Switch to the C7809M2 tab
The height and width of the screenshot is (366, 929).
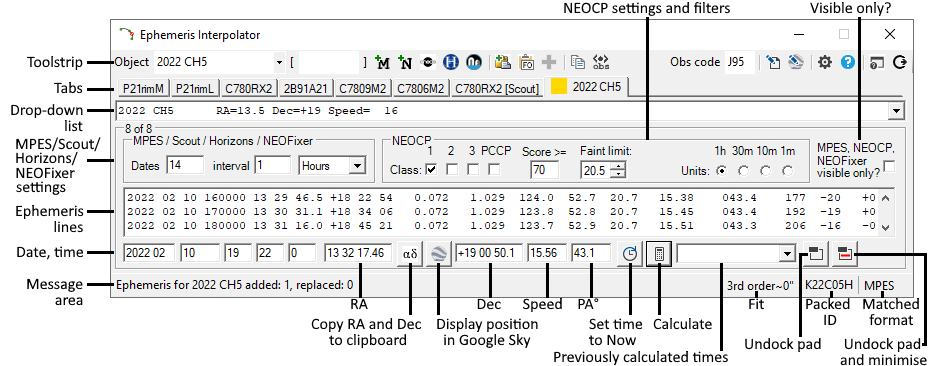[x=363, y=89]
